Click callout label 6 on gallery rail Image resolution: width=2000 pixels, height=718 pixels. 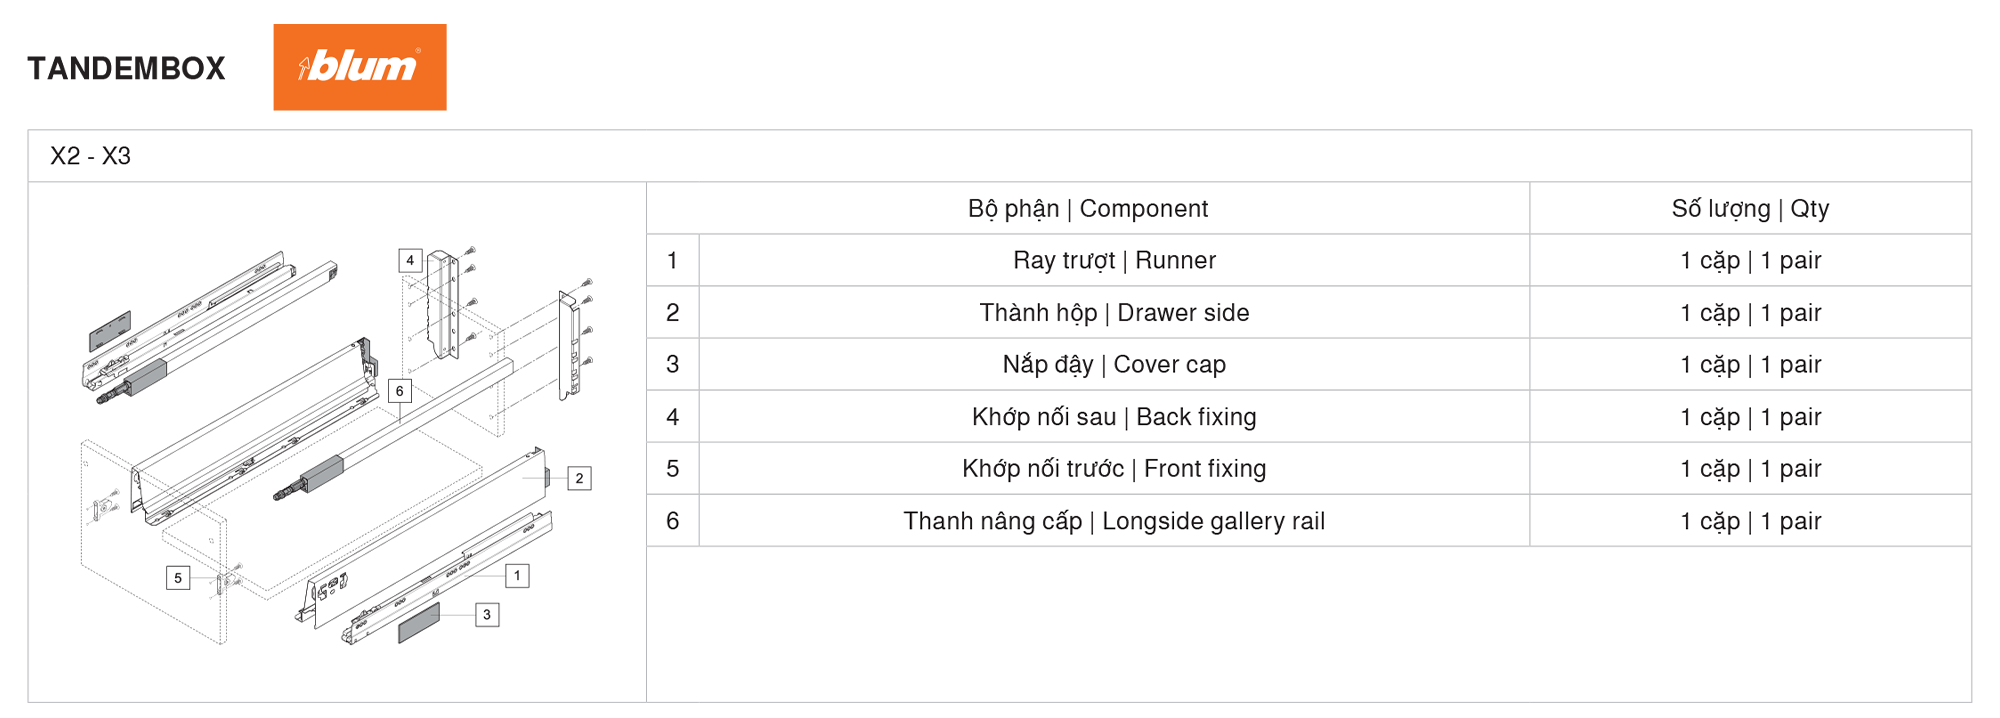[x=399, y=391]
